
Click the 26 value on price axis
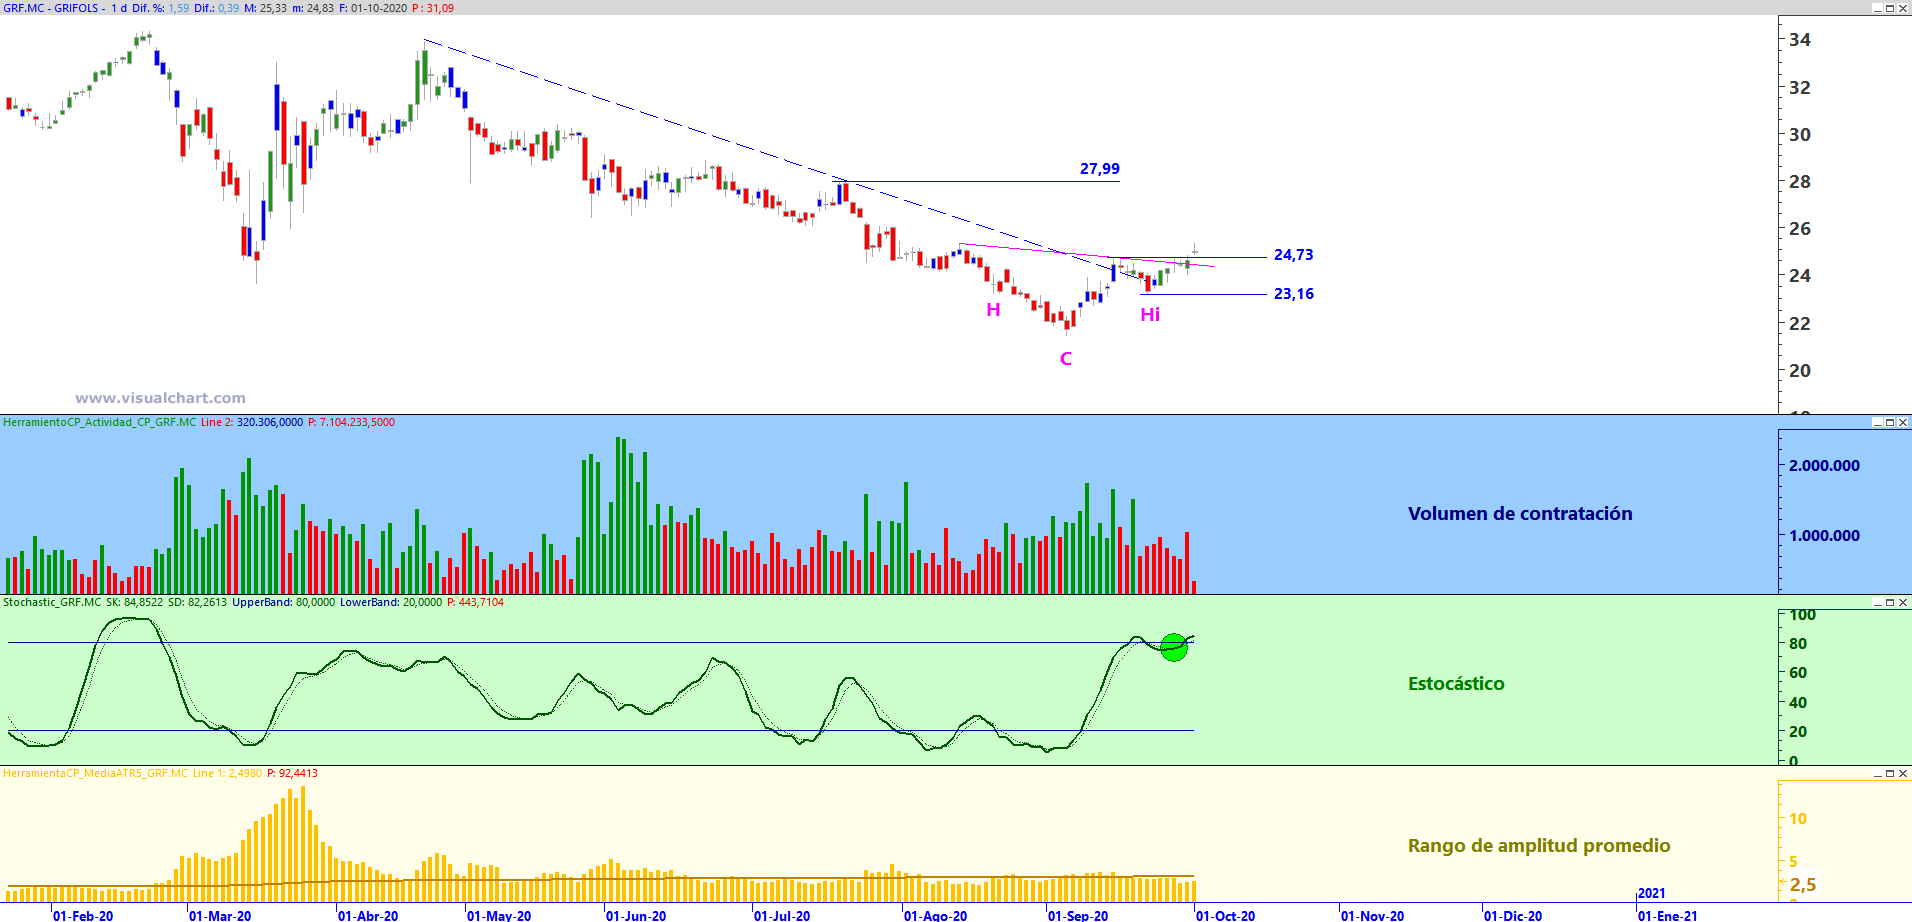(x=1800, y=229)
